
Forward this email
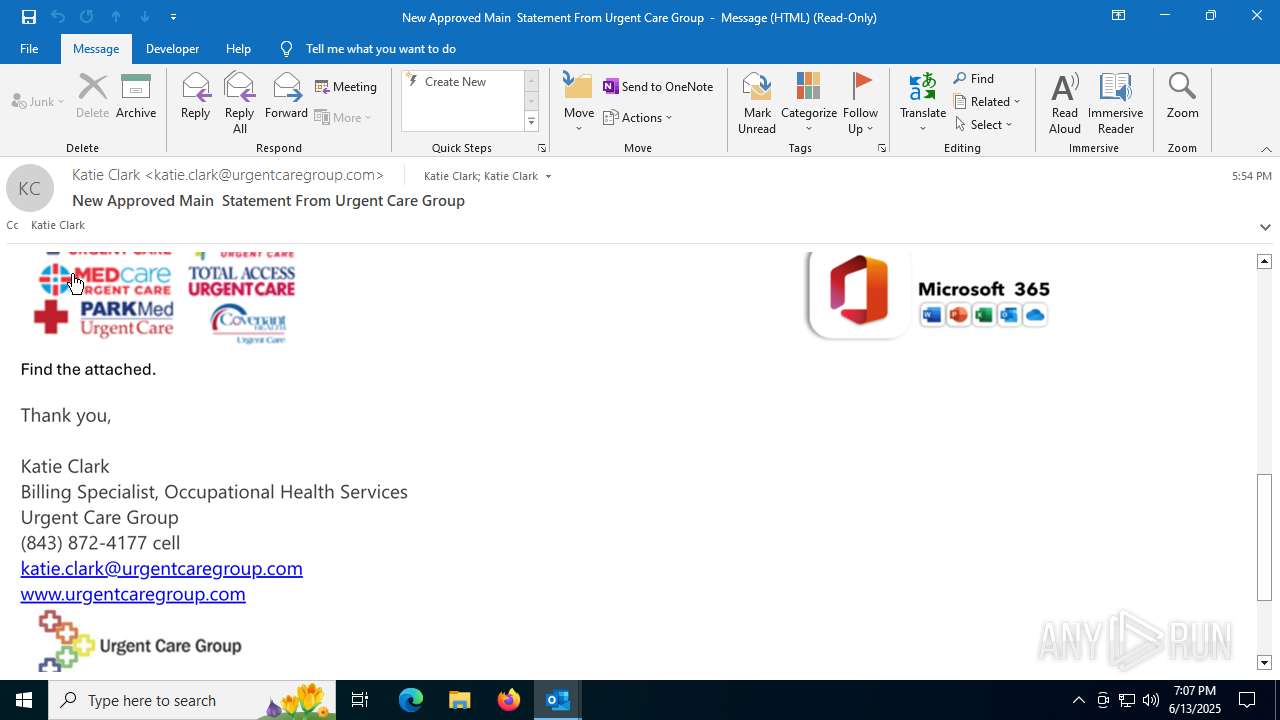coord(286,97)
